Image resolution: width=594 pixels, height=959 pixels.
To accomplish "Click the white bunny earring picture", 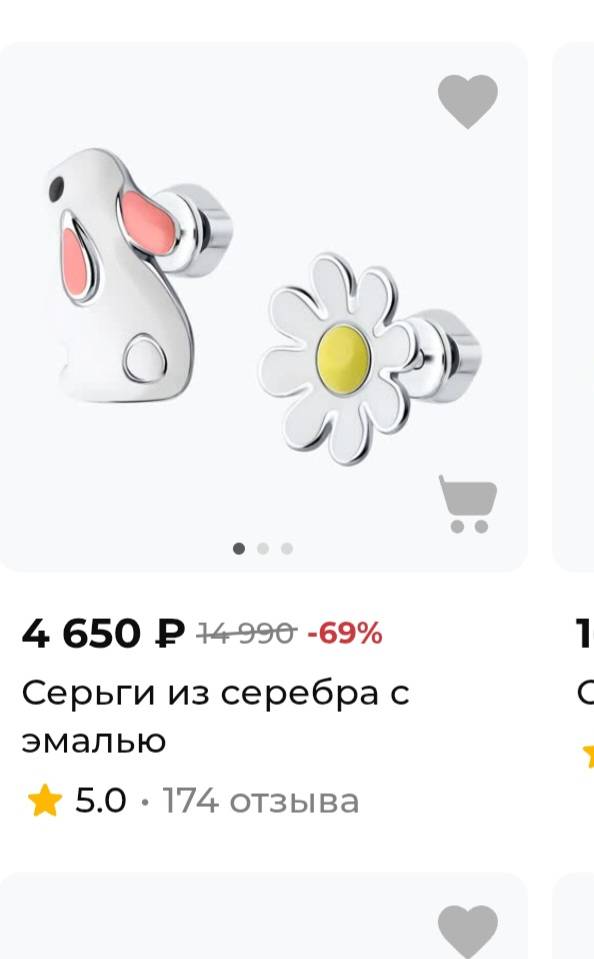I will 139,276.
